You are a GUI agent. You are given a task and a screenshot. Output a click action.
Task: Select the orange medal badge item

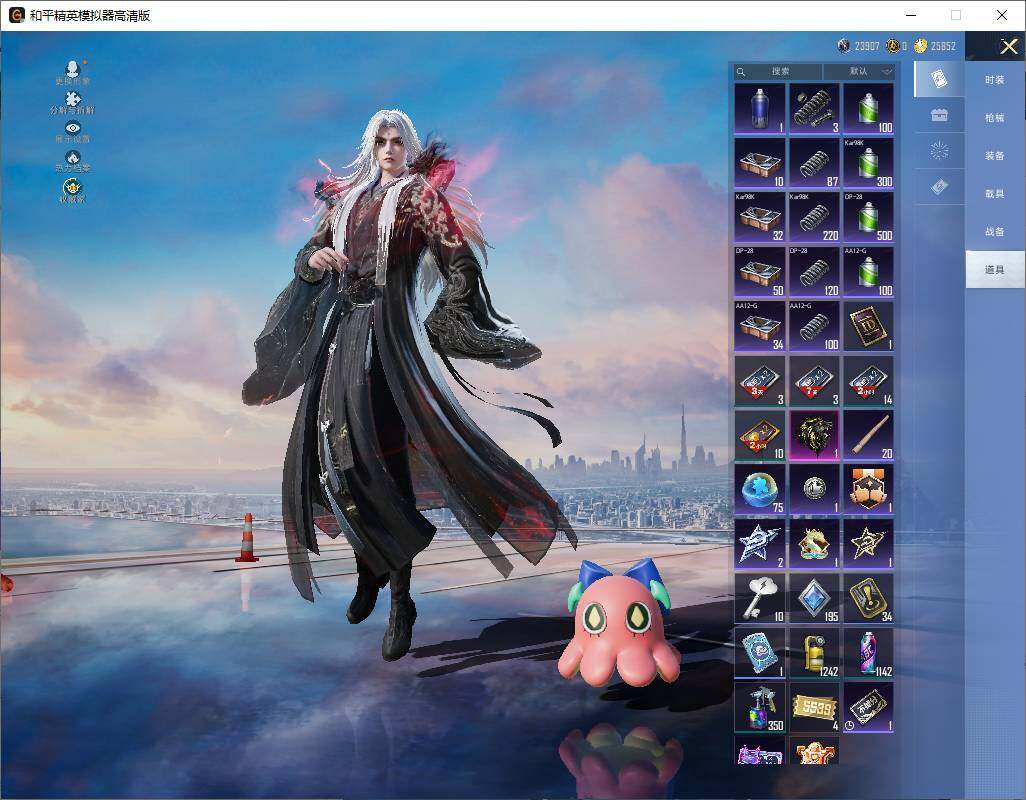click(868, 490)
